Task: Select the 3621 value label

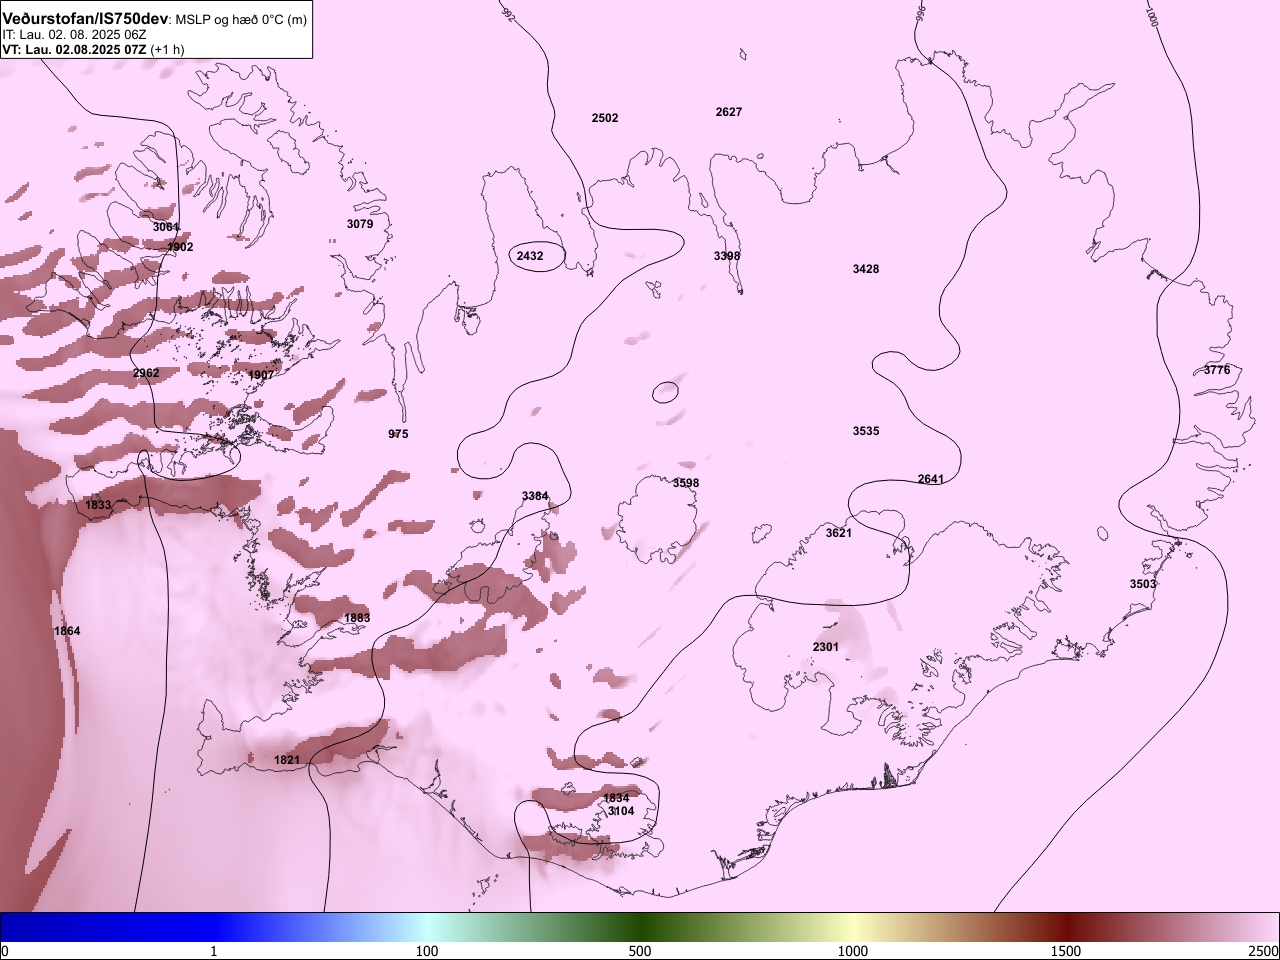Action: [839, 533]
